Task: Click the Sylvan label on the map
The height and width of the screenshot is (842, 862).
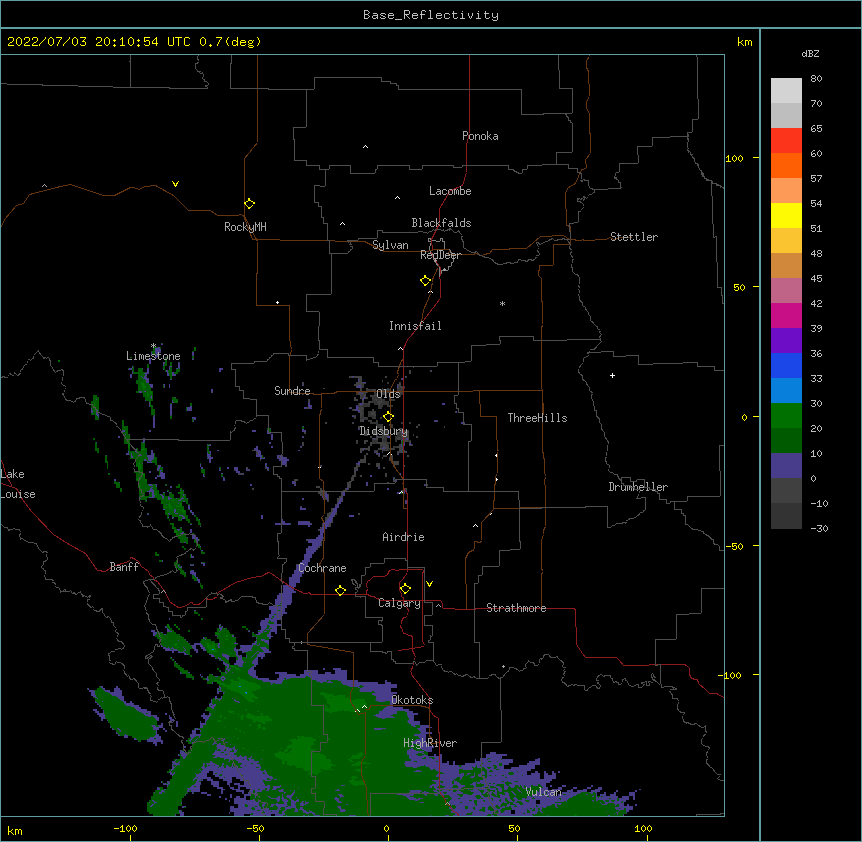Action: coord(390,245)
